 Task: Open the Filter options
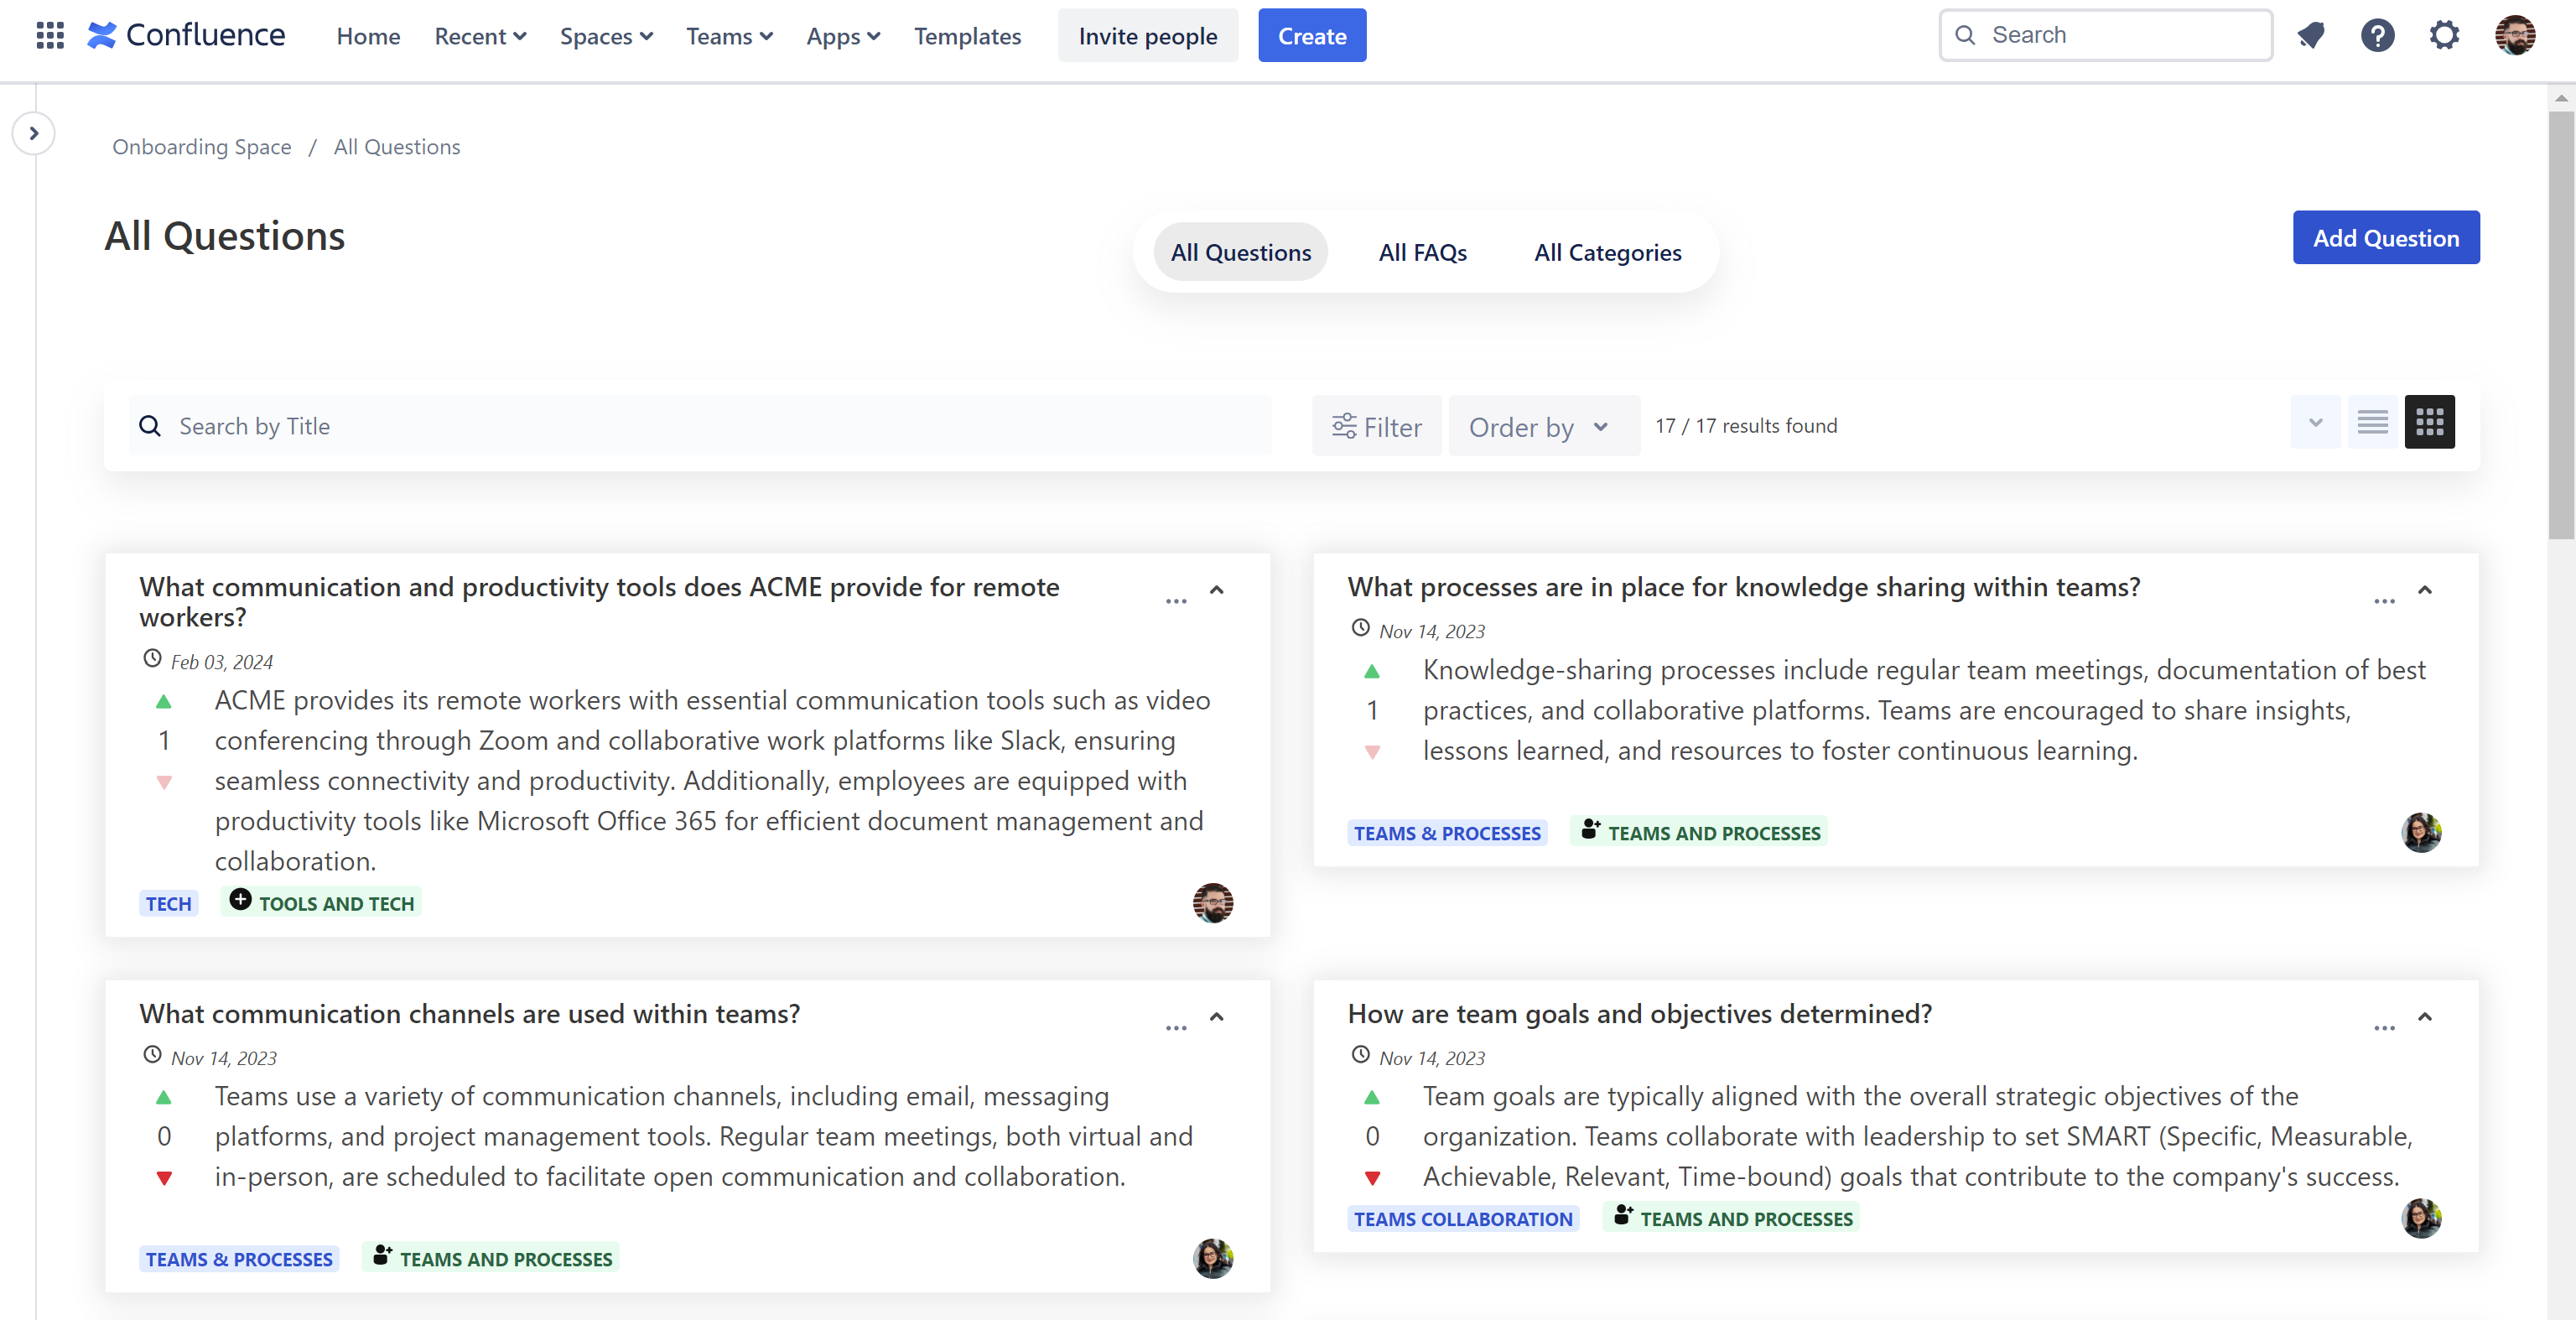tap(1377, 426)
